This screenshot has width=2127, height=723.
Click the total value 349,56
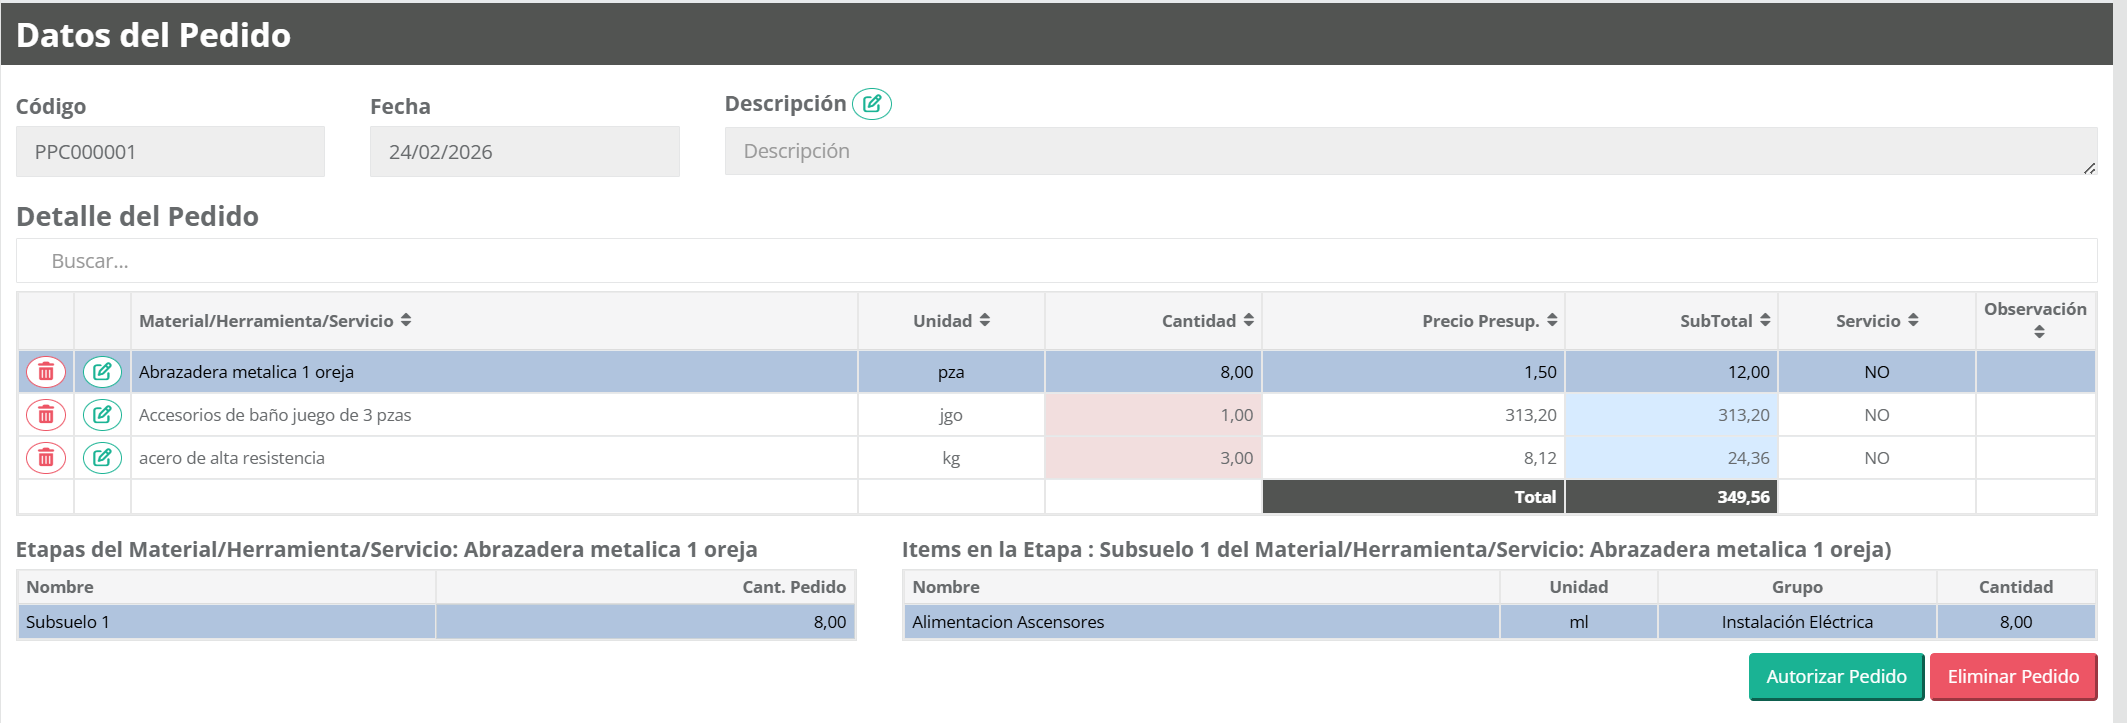pos(1743,497)
